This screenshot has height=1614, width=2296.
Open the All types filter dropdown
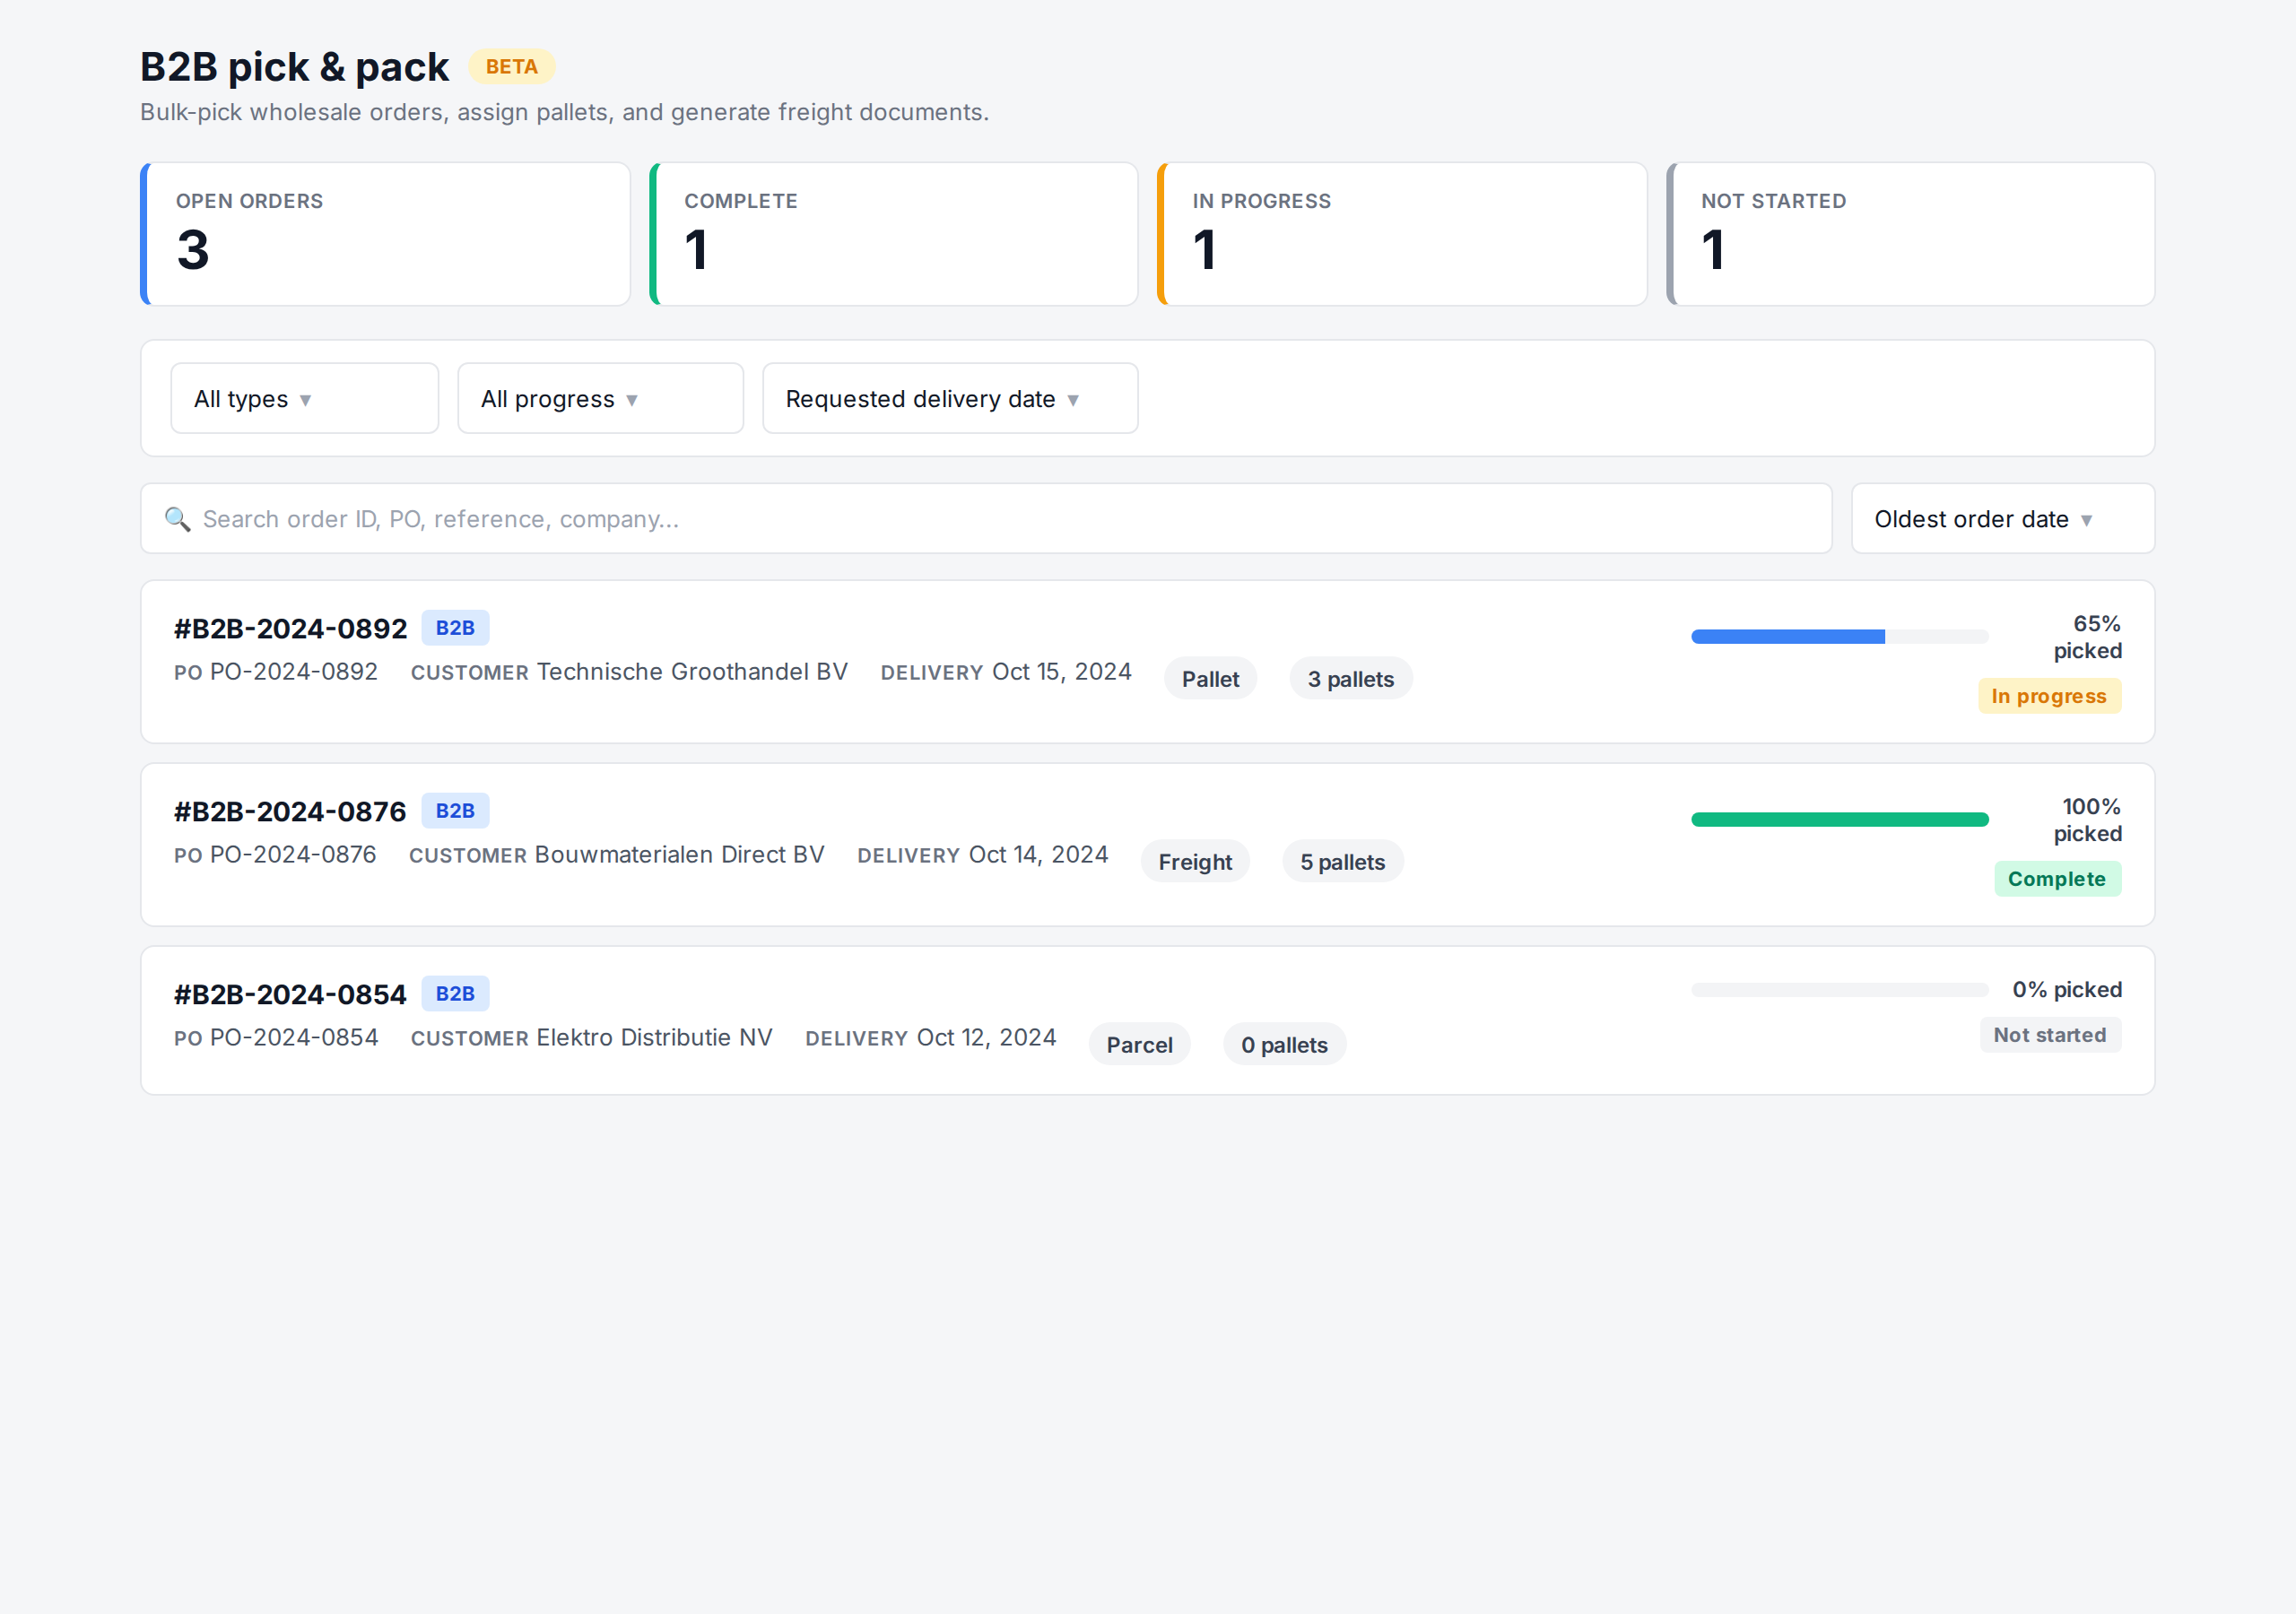point(304,398)
